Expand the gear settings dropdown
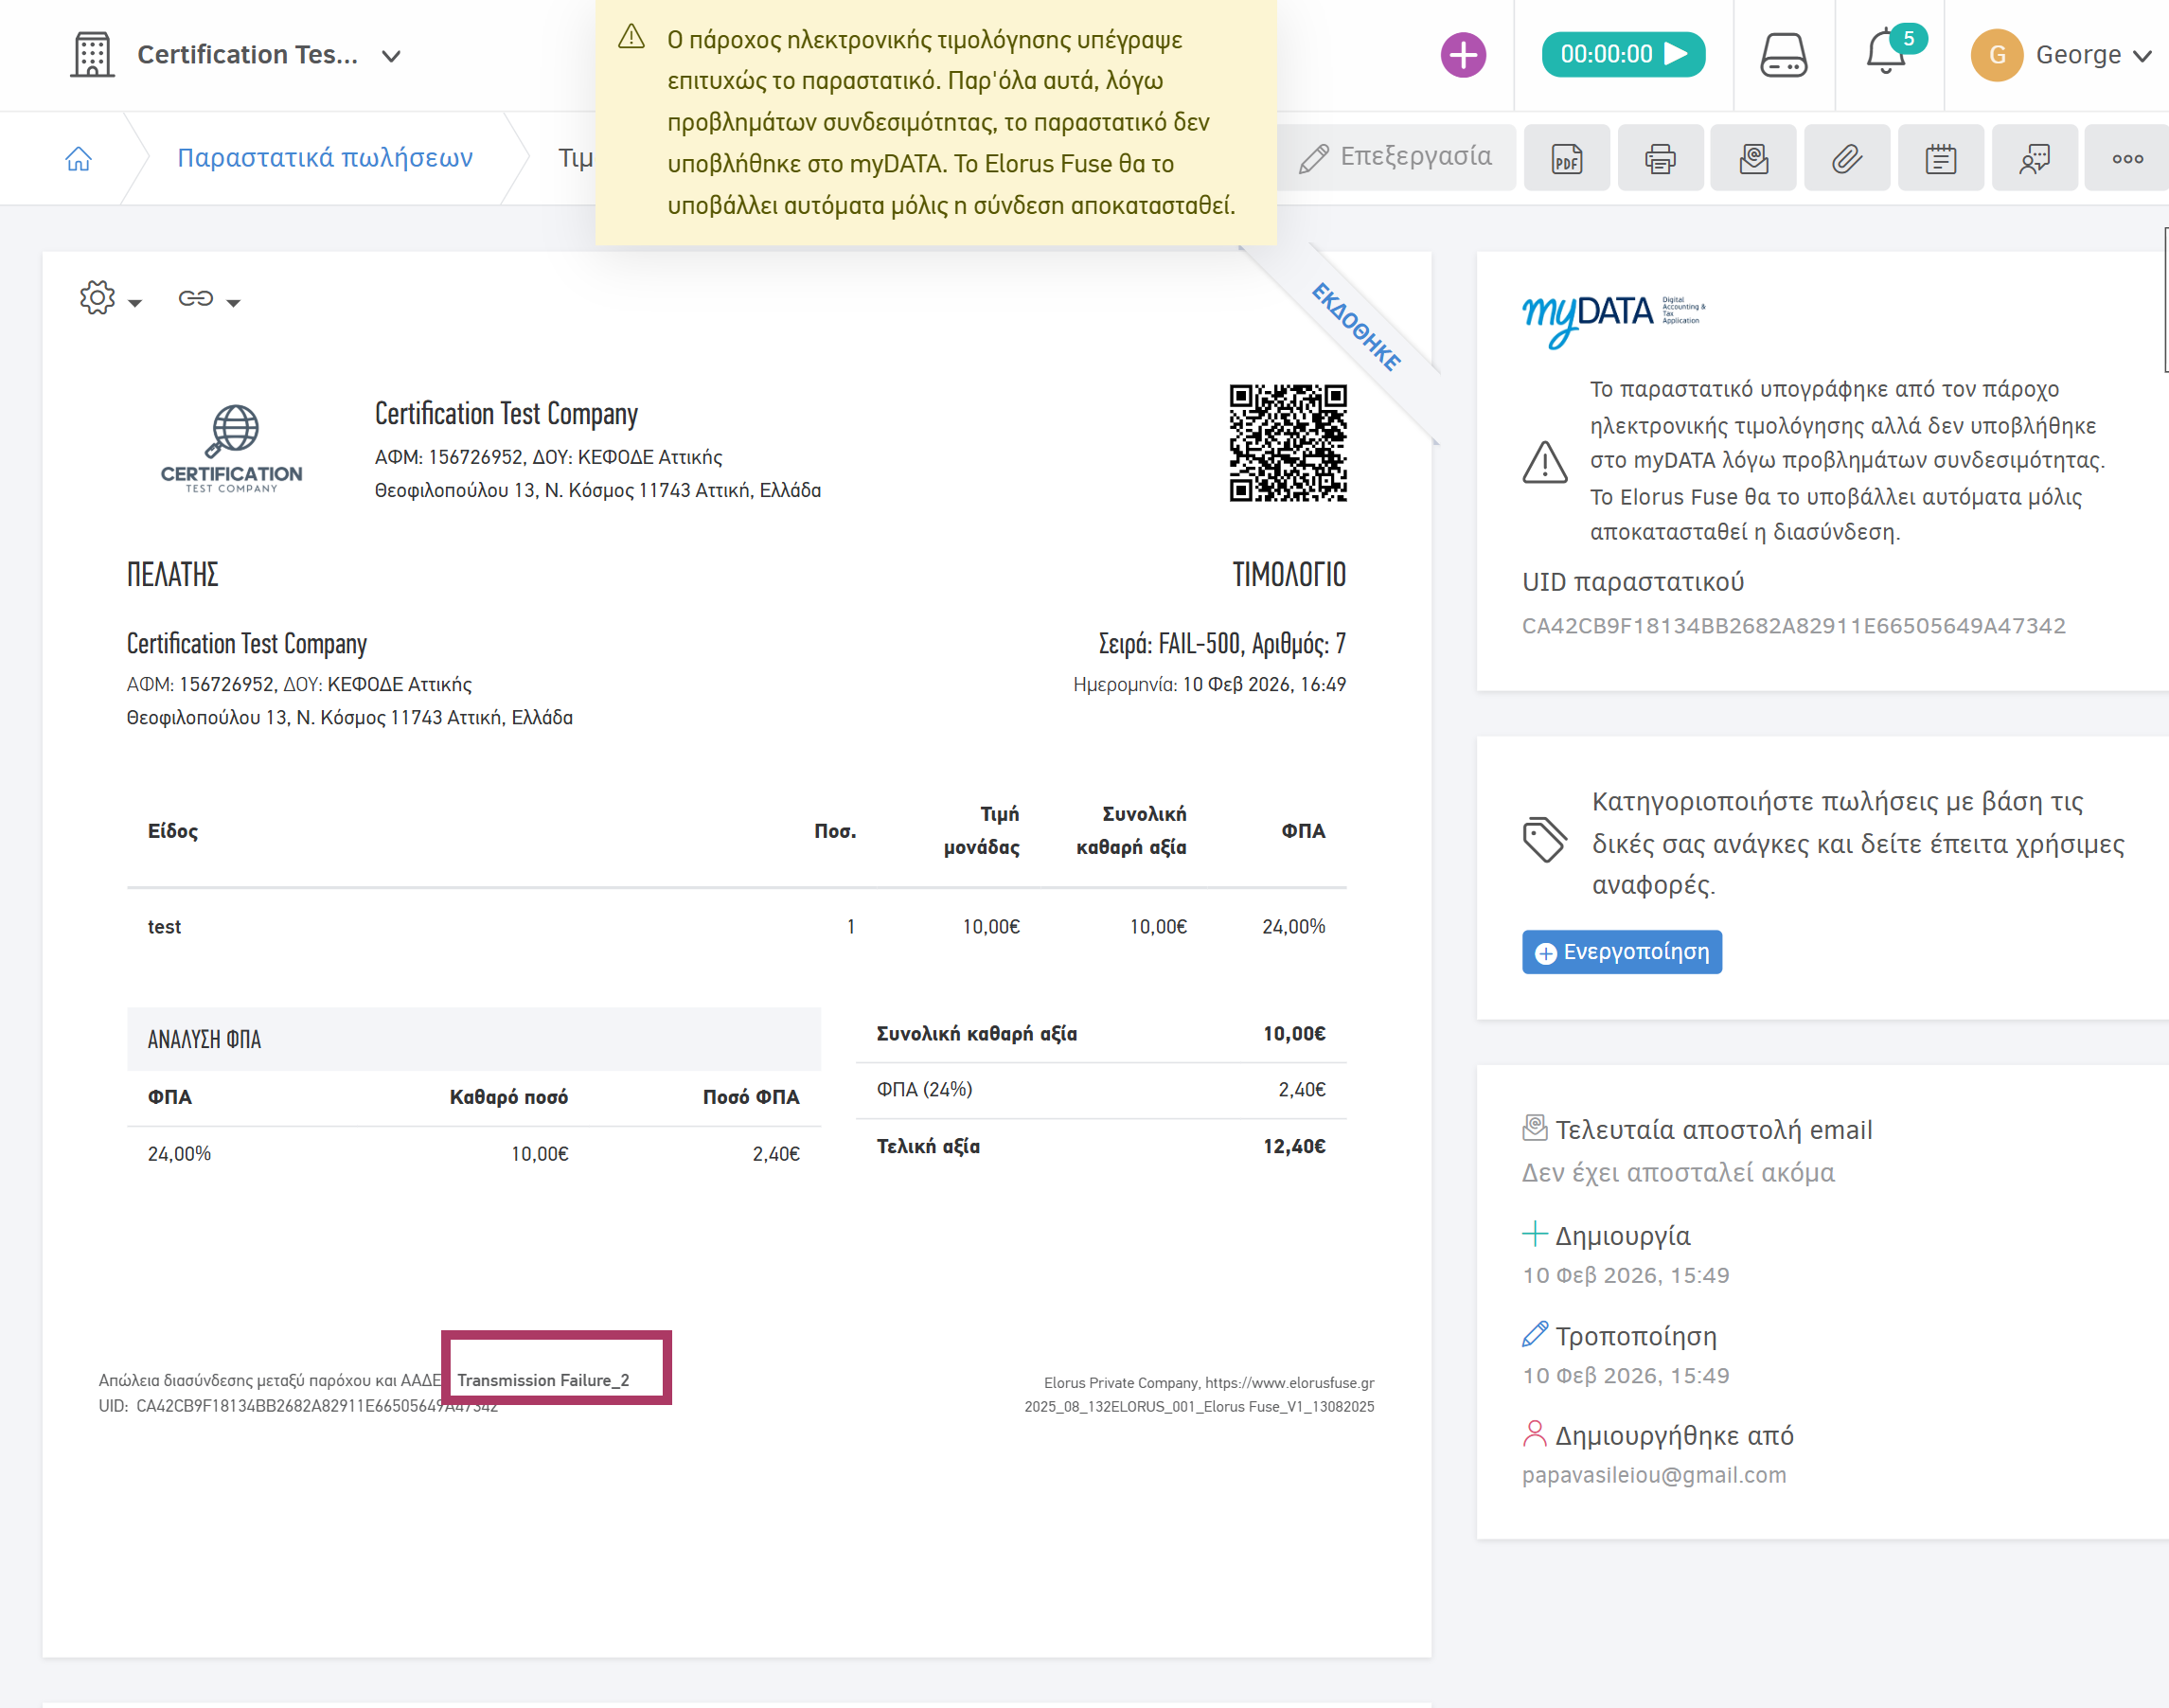The width and height of the screenshot is (2169, 1708). [110, 298]
